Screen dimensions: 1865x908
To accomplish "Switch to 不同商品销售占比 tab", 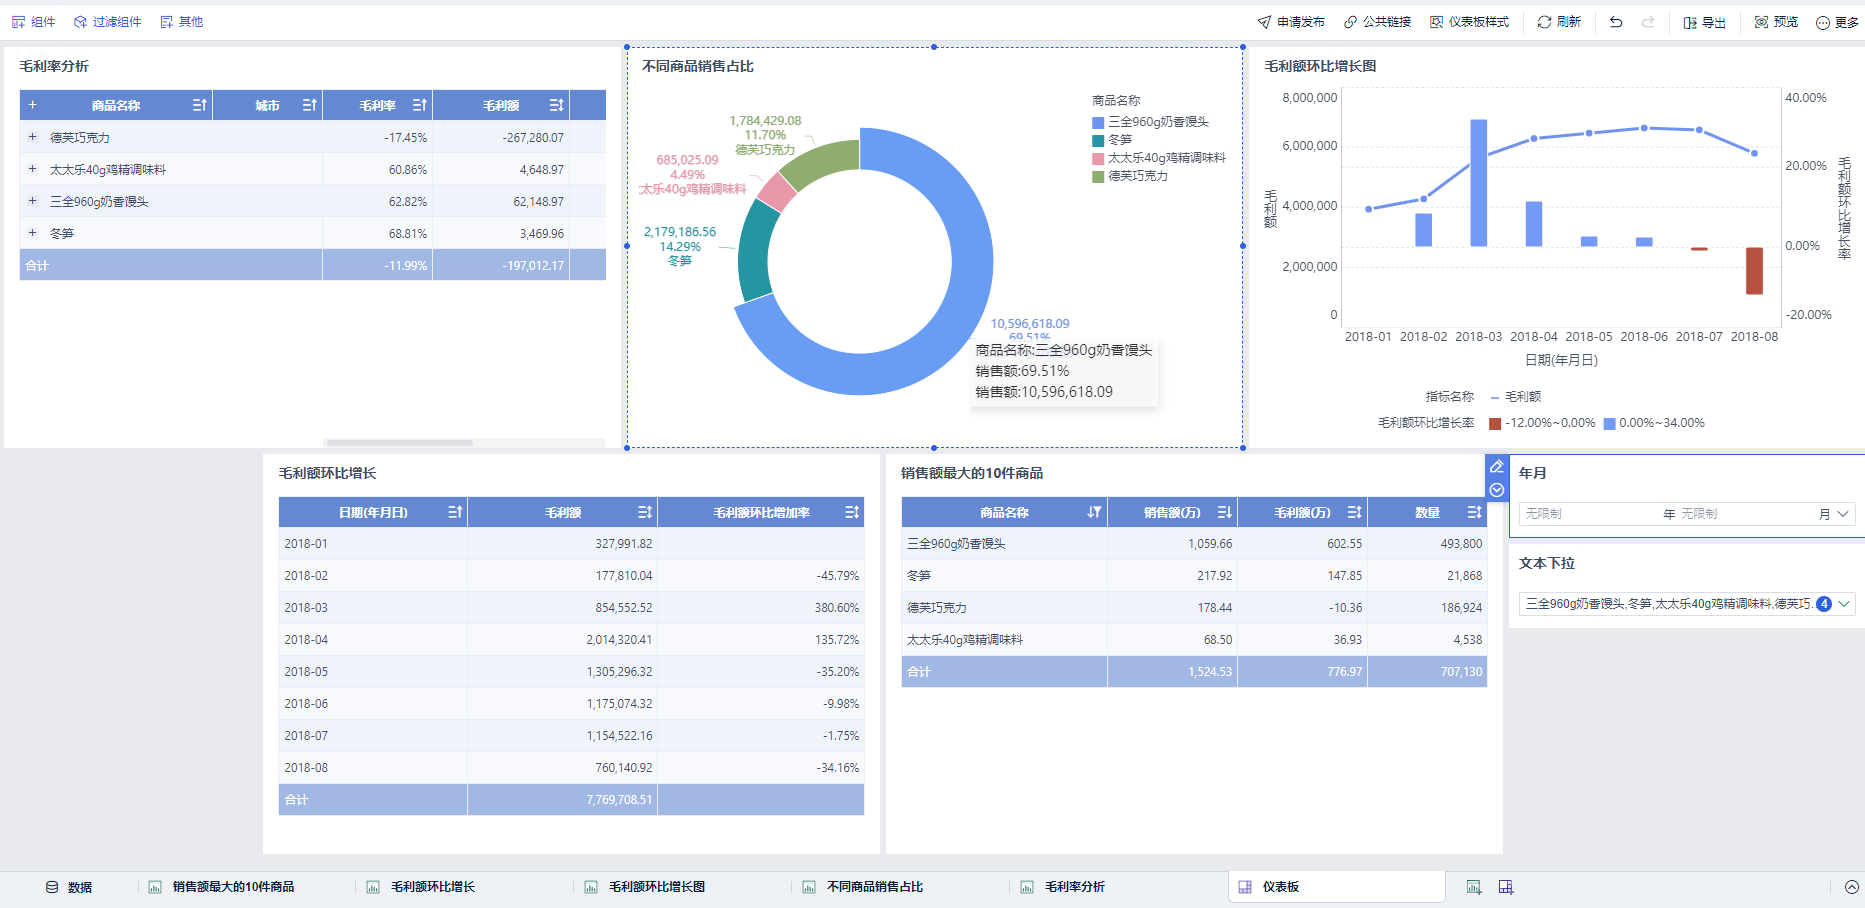I will click(x=863, y=887).
